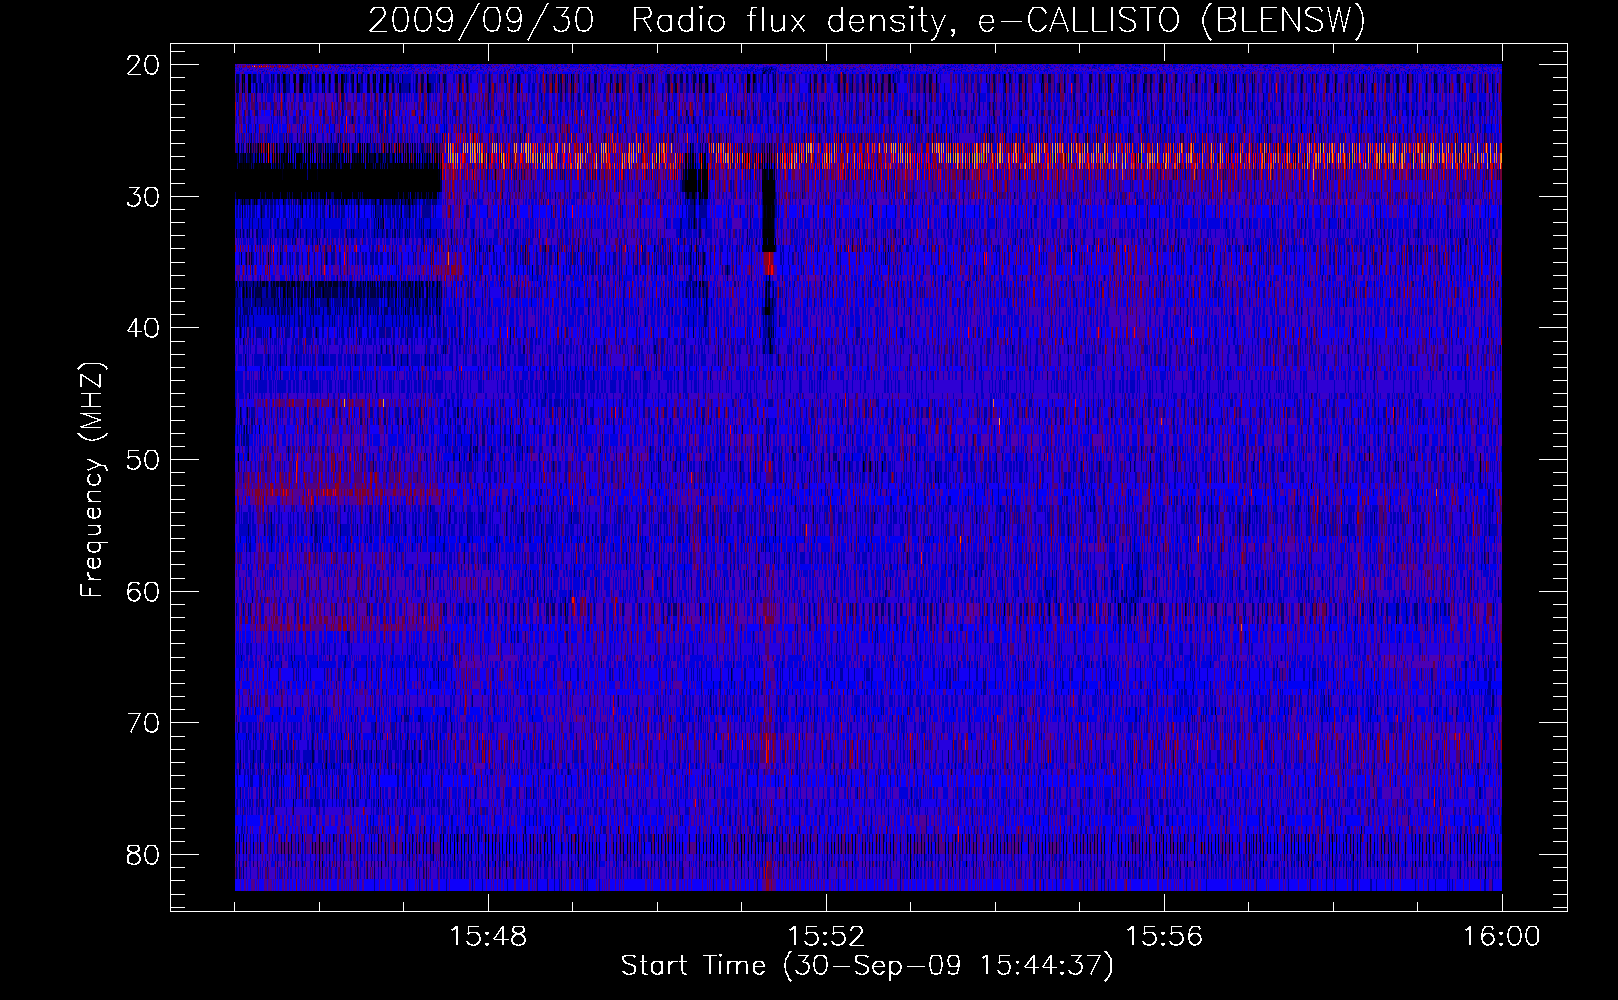Screen dimensions: 1618x1000
Task: Click the '15:52' time tick label
Action: tap(826, 937)
